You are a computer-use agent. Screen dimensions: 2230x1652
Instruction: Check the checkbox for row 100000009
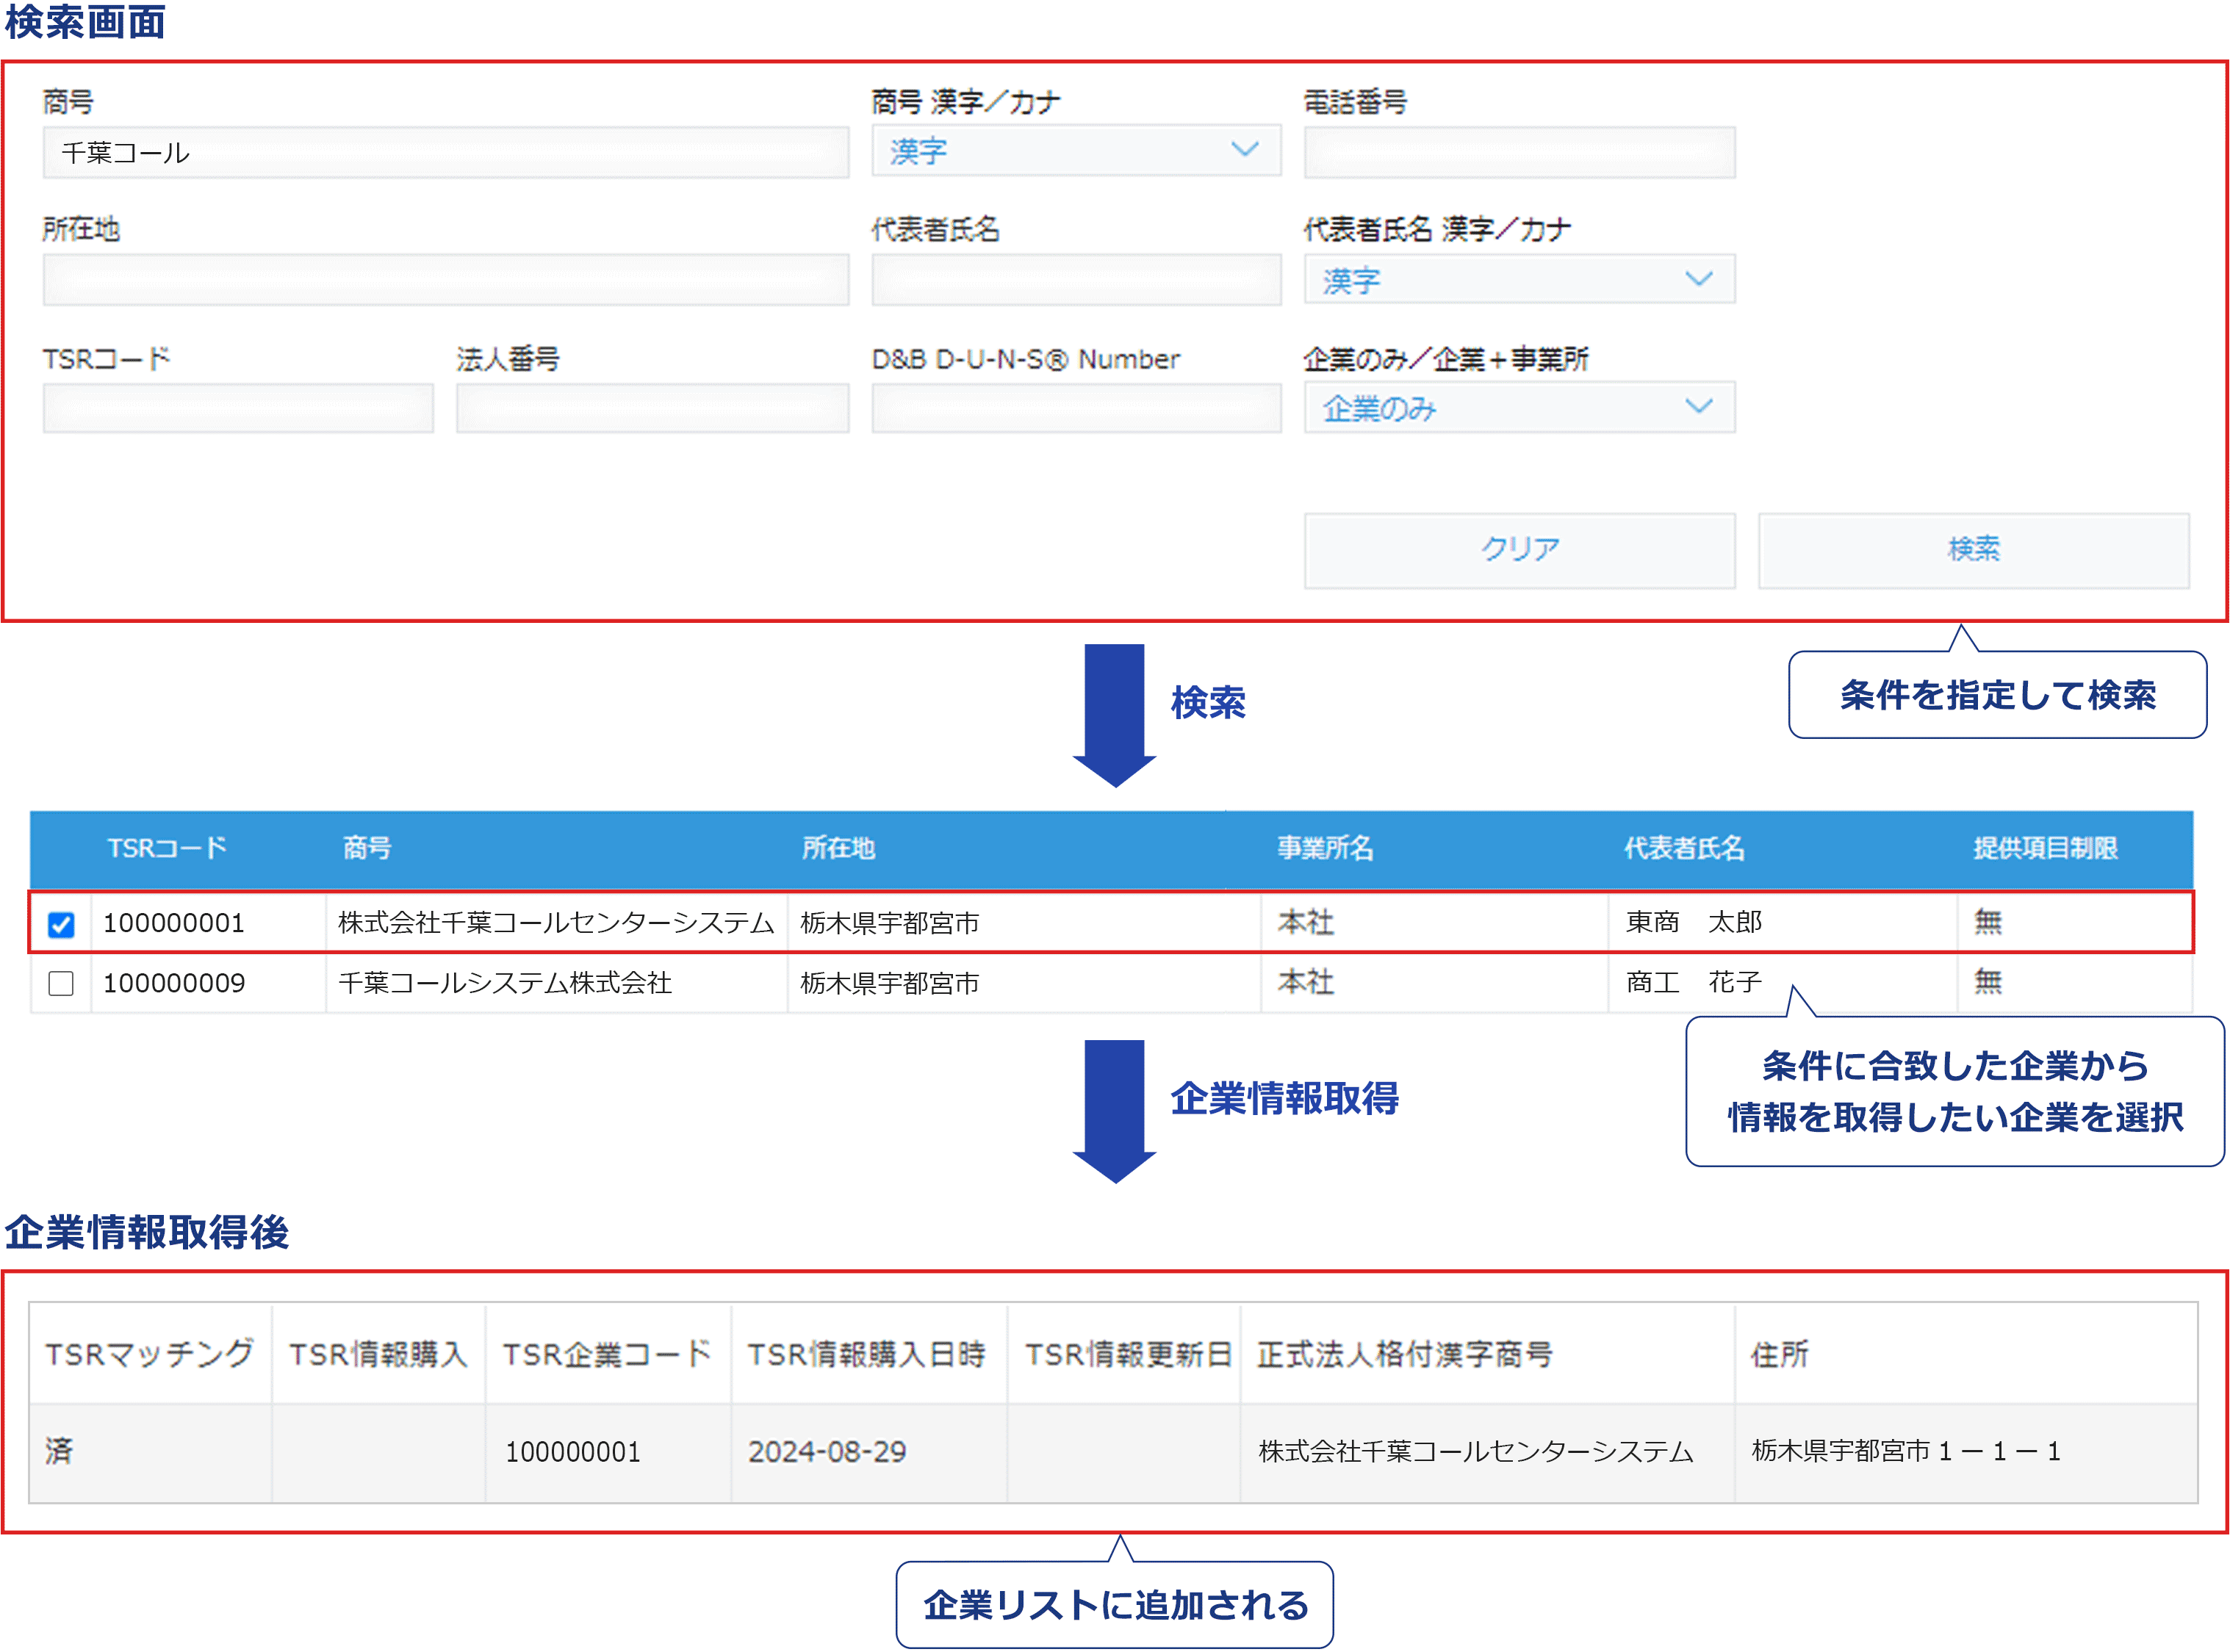click(61, 983)
